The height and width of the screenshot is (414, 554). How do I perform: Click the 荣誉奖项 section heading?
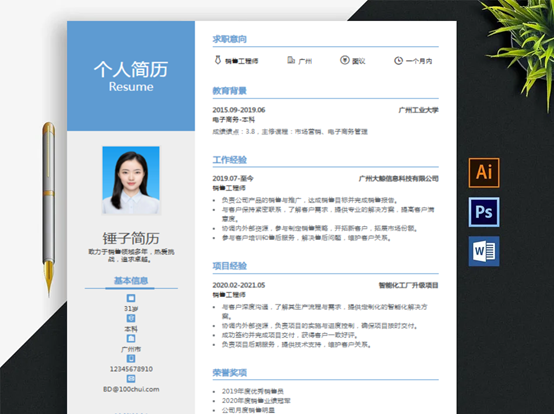(230, 373)
